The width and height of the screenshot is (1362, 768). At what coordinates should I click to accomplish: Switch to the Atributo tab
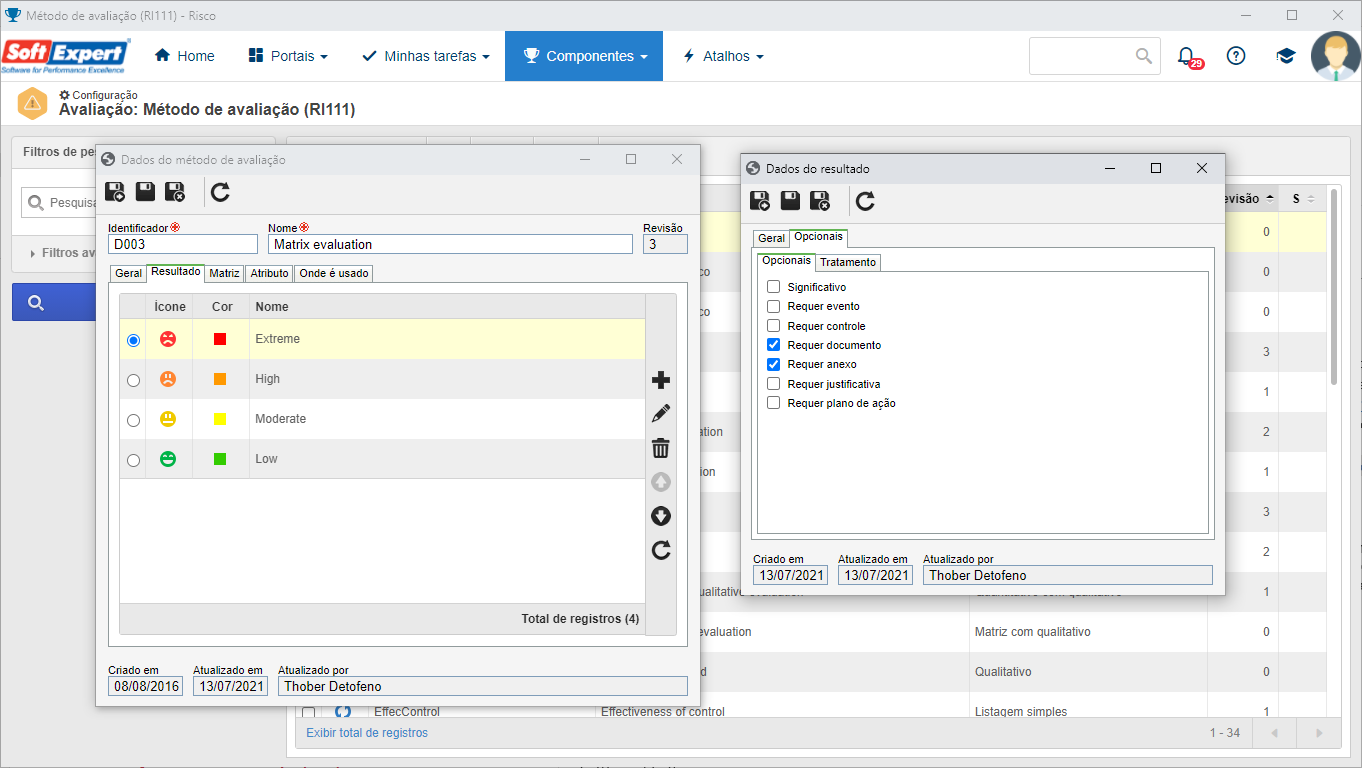point(269,273)
